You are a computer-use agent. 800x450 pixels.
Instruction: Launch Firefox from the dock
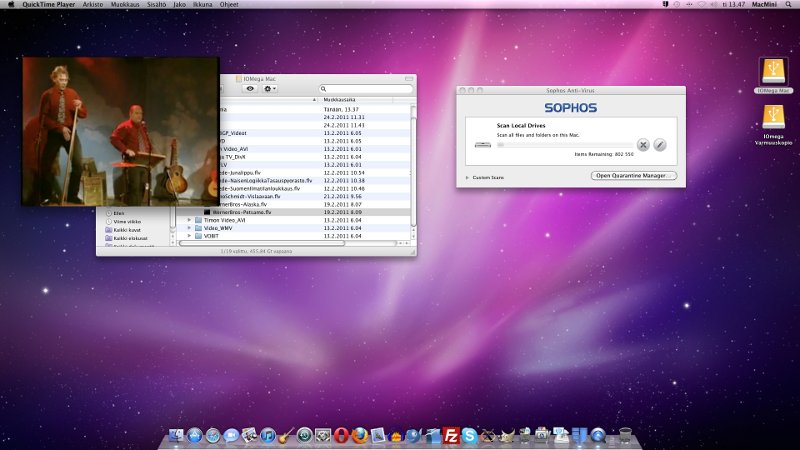[360, 435]
